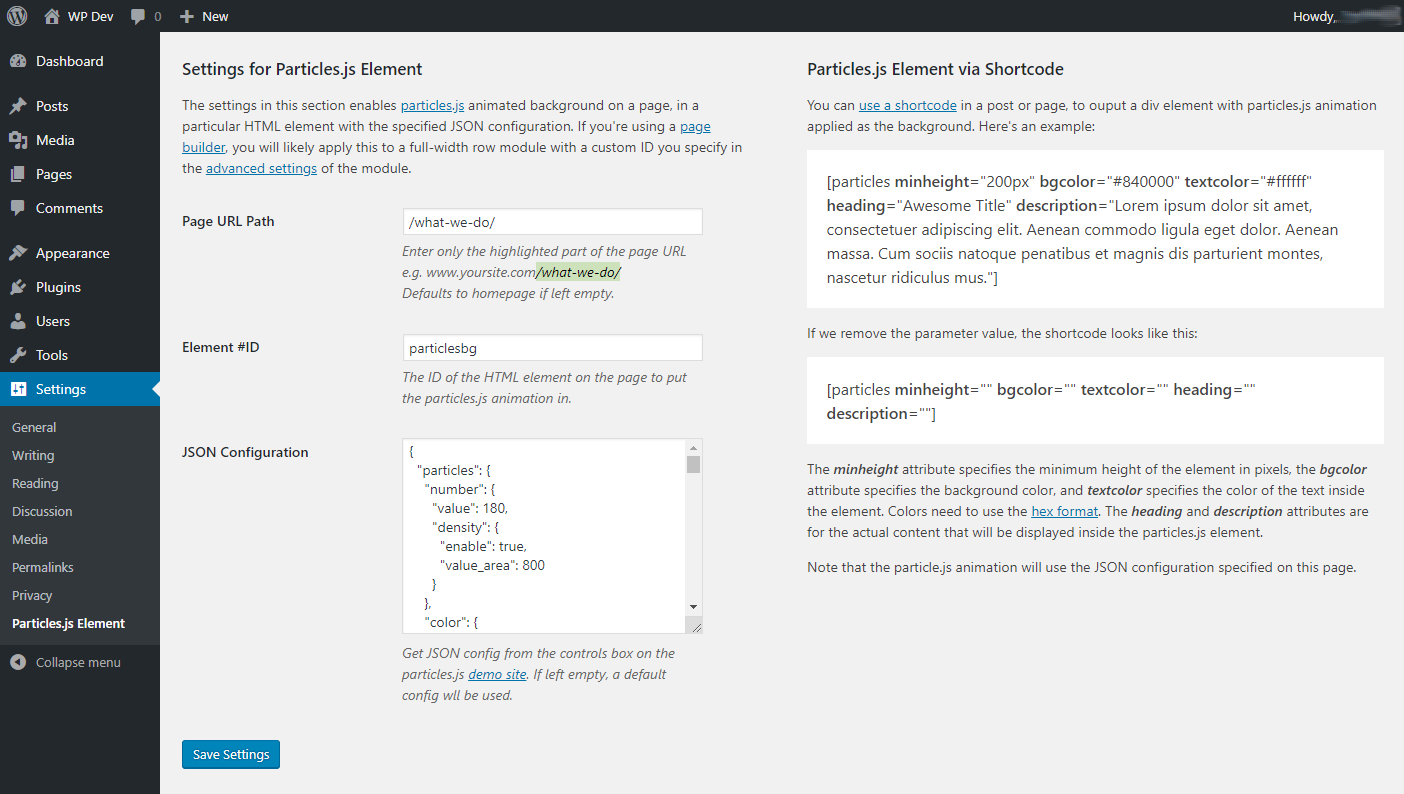Select Reading settings submenu
Image resolution: width=1404 pixels, height=794 pixels.
click(x=35, y=483)
